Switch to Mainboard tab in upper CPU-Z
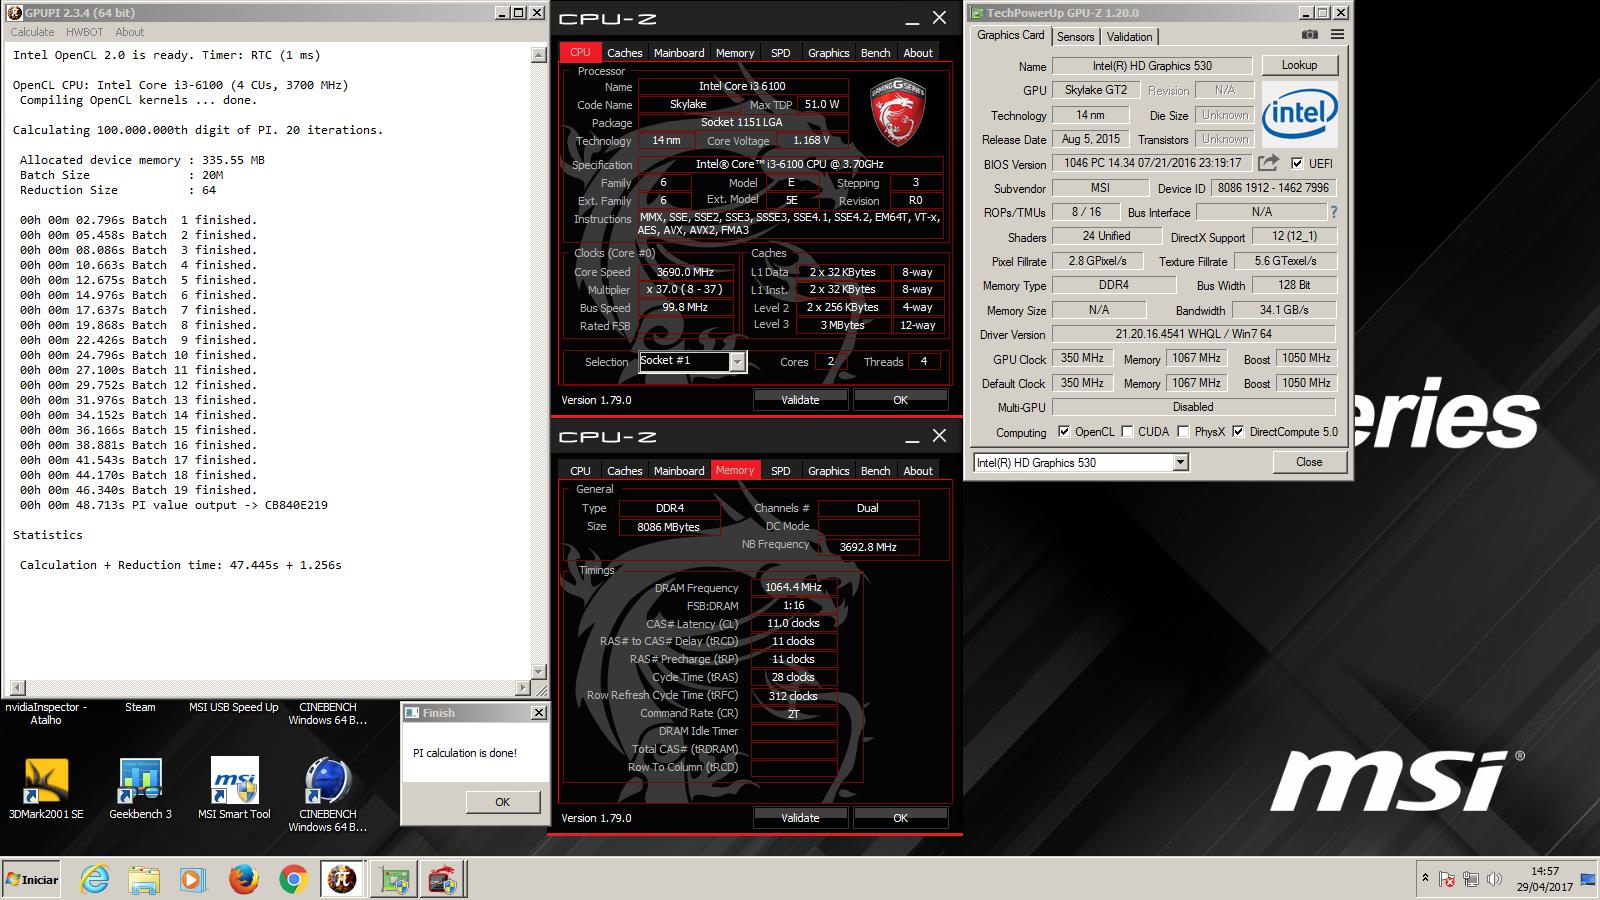The height and width of the screenshot is (900, 1600). (679, 53)
